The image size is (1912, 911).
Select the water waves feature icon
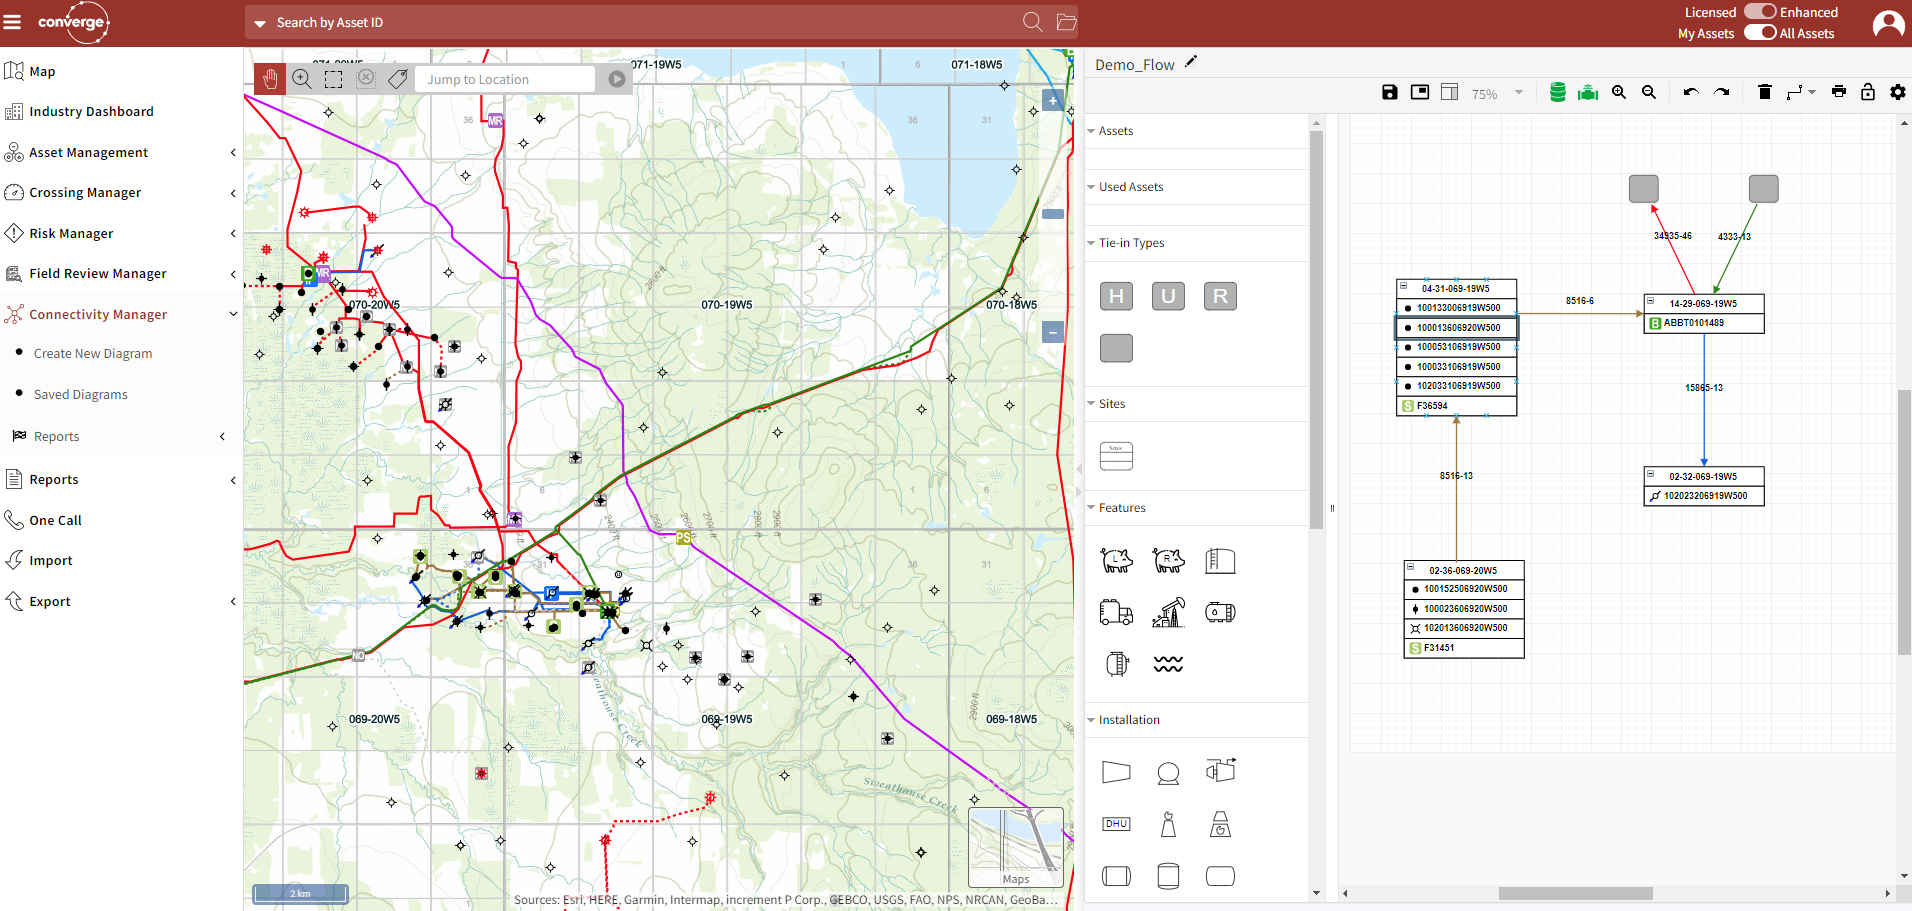[x=1168, y=664]
